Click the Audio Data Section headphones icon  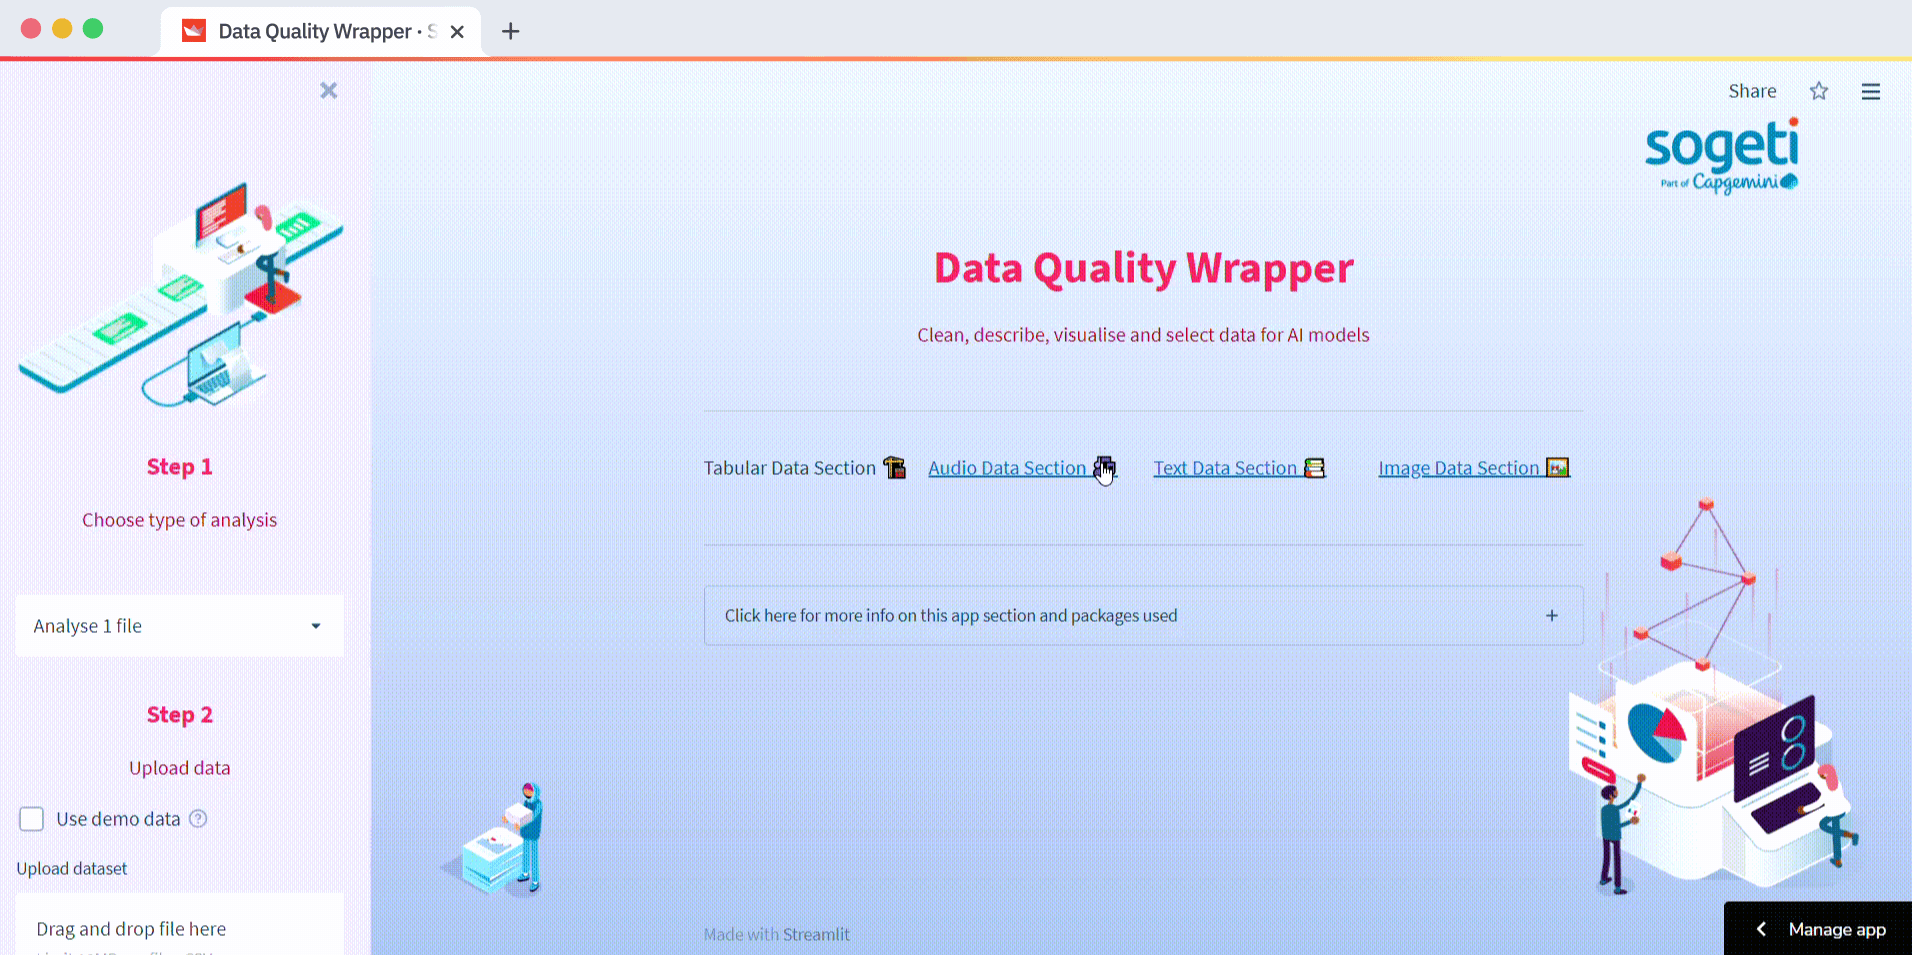coord(1104,467)
